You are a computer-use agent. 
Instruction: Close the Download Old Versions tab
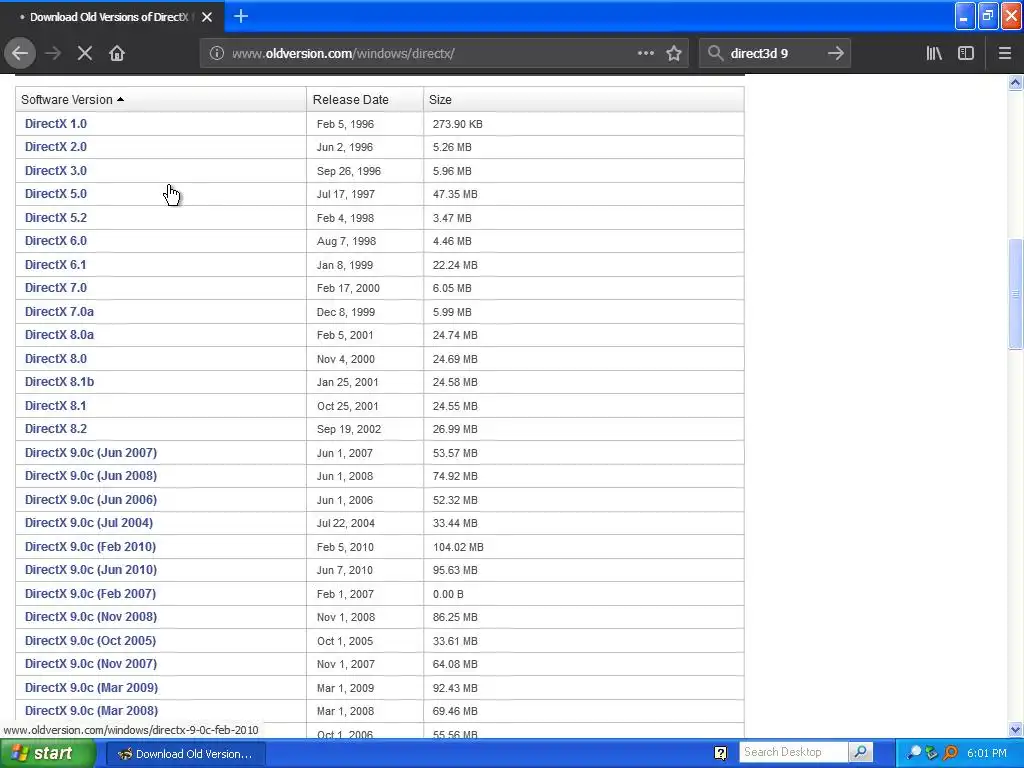pyautogui.click(x=207, y=17)
